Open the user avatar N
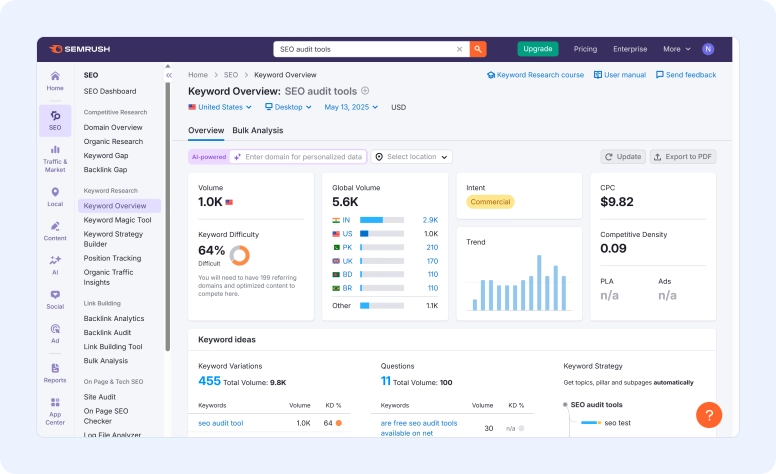This screenshot has height=474, width=776. [708, 49]
